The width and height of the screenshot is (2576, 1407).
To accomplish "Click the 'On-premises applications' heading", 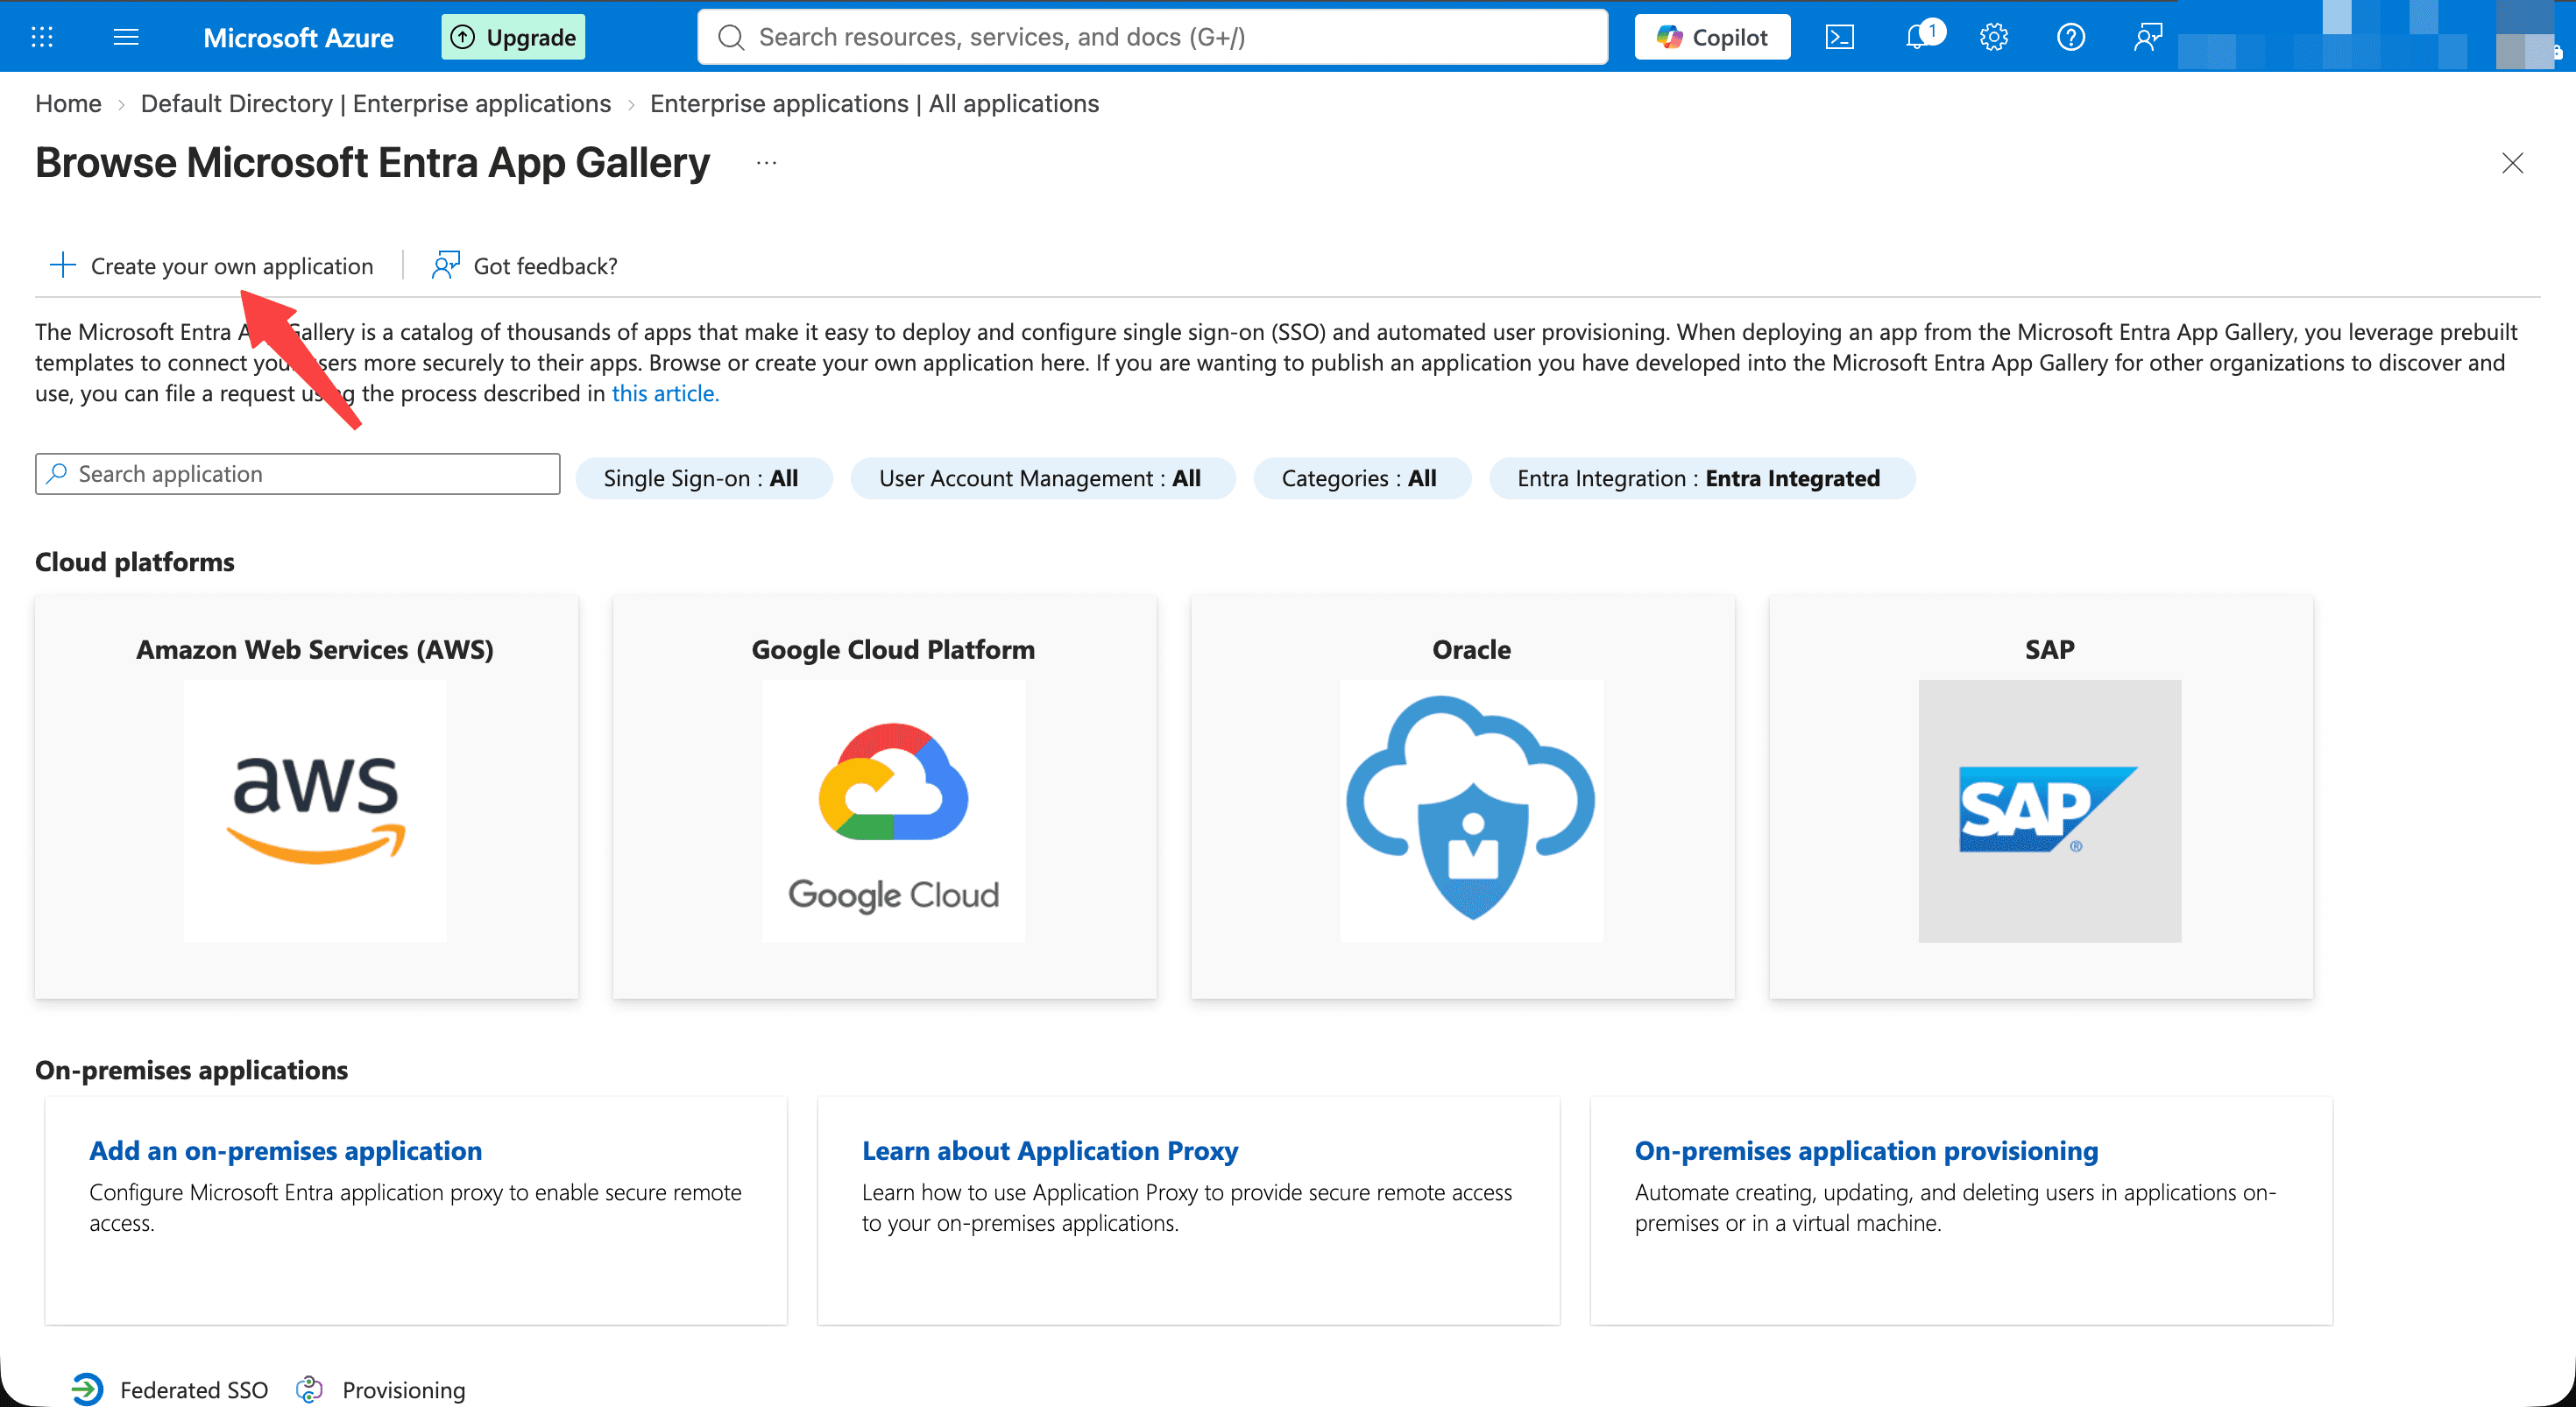I will coord(192,1070).
